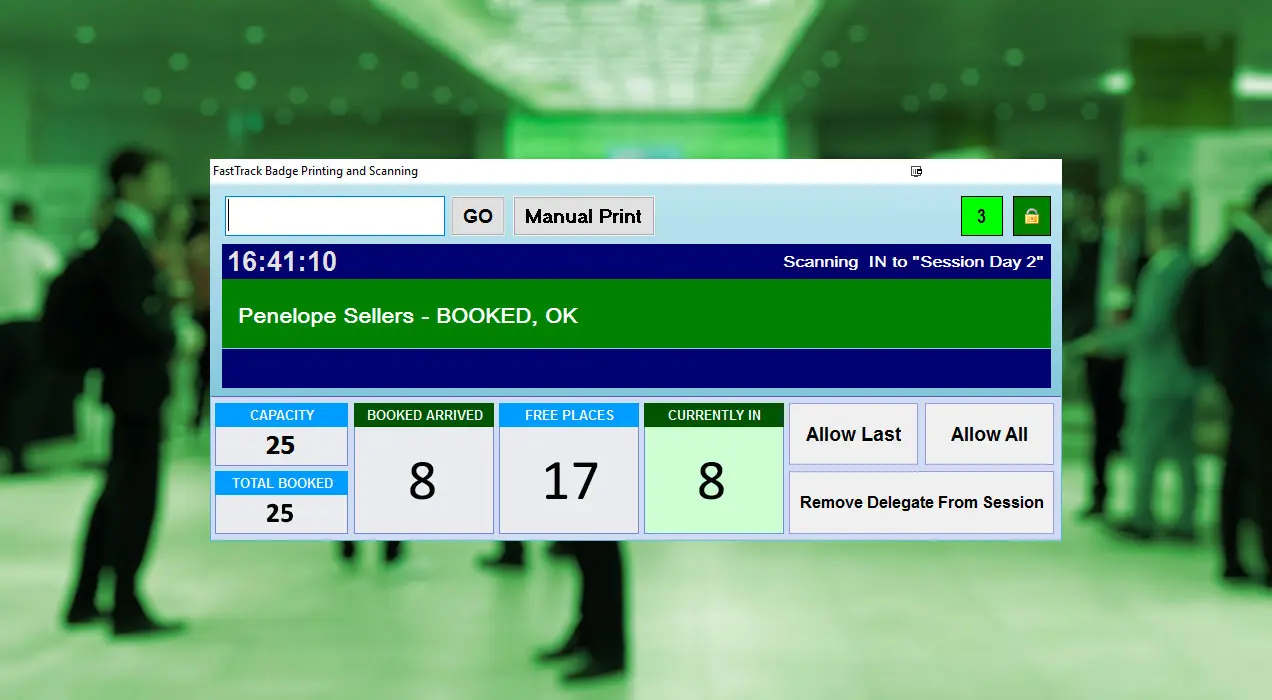Viewport: 1272px width, 700px height.
Task: Click the empty dark blue status strip
Action: click(x=636, y=368)
